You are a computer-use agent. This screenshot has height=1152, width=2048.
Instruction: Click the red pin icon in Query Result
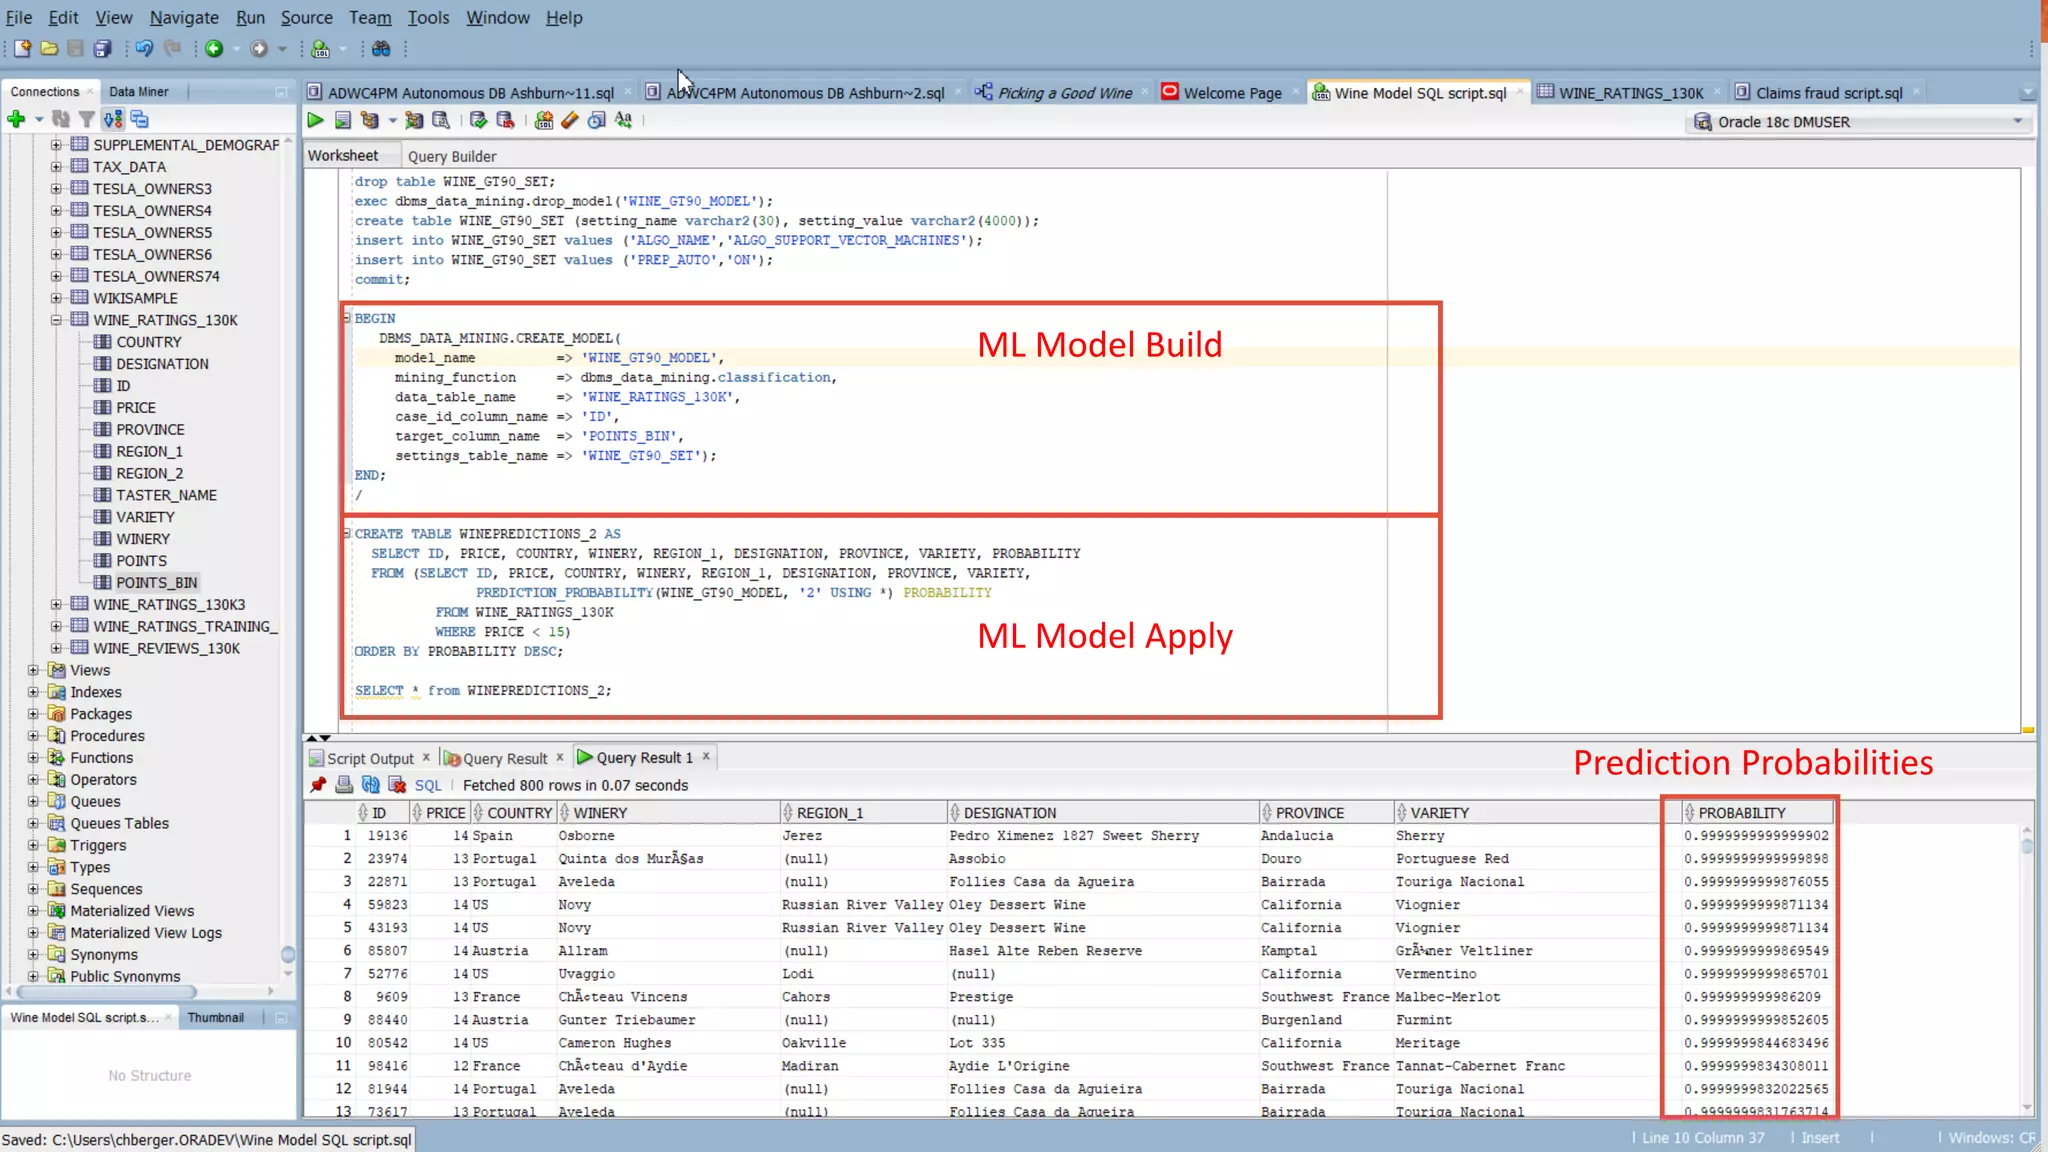coord(318,785)
